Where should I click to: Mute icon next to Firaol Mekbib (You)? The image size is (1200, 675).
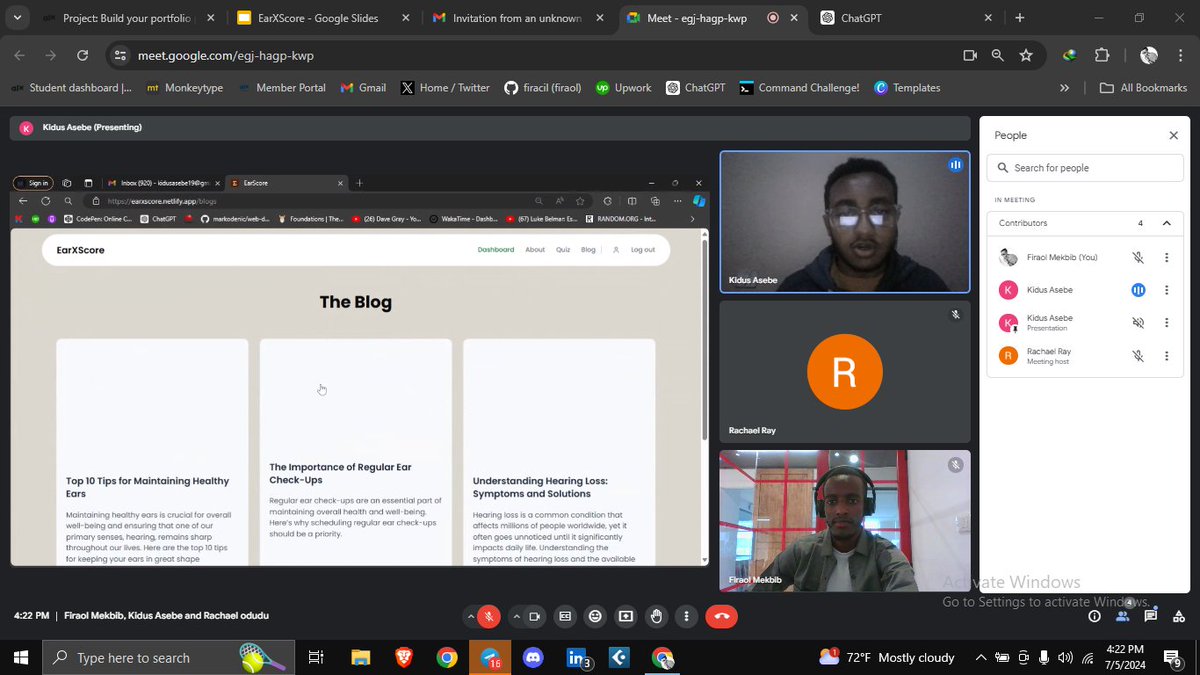point(1138,257)
